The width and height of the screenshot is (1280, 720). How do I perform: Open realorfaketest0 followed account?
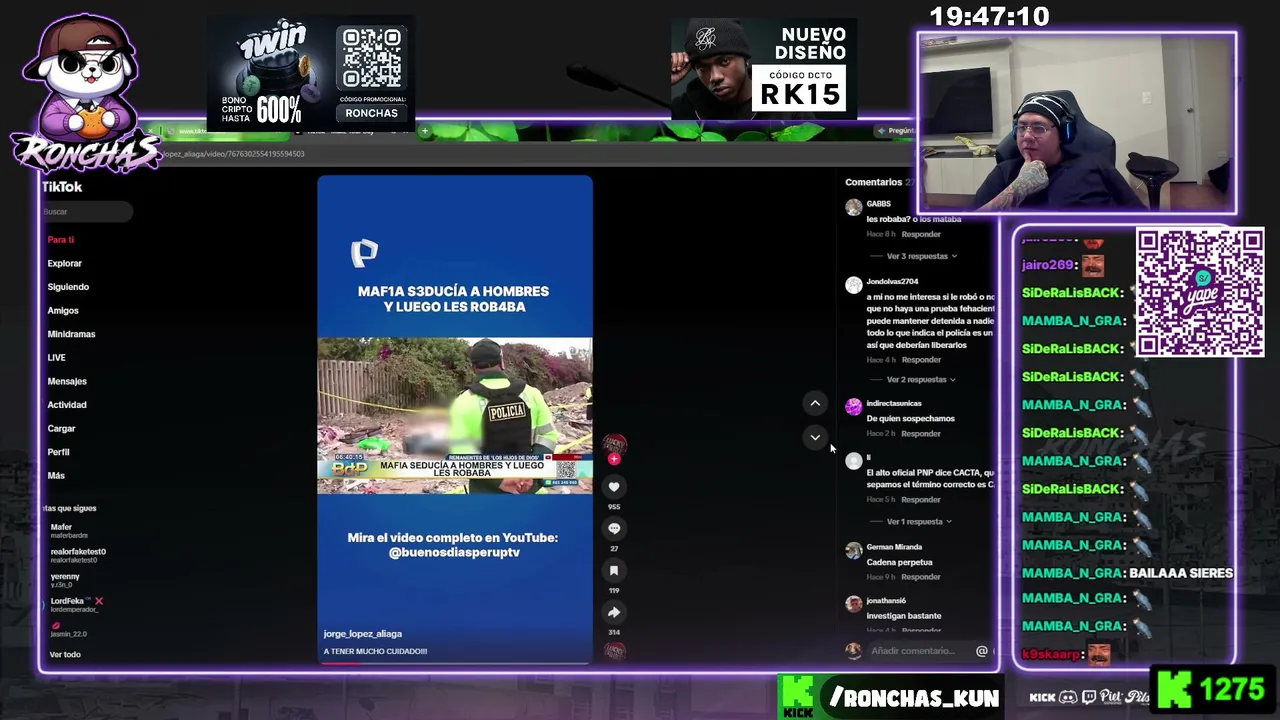point(78,555)
